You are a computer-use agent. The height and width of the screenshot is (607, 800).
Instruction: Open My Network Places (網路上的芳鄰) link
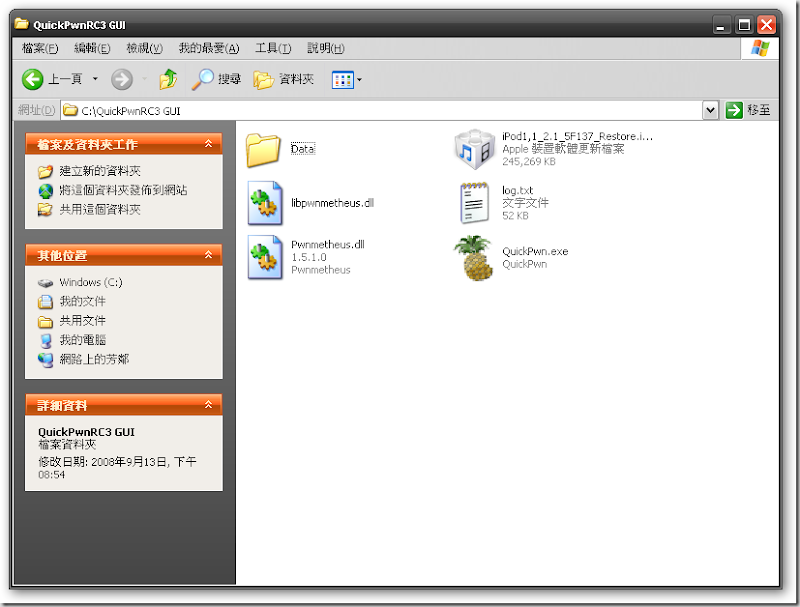point(94,359)
